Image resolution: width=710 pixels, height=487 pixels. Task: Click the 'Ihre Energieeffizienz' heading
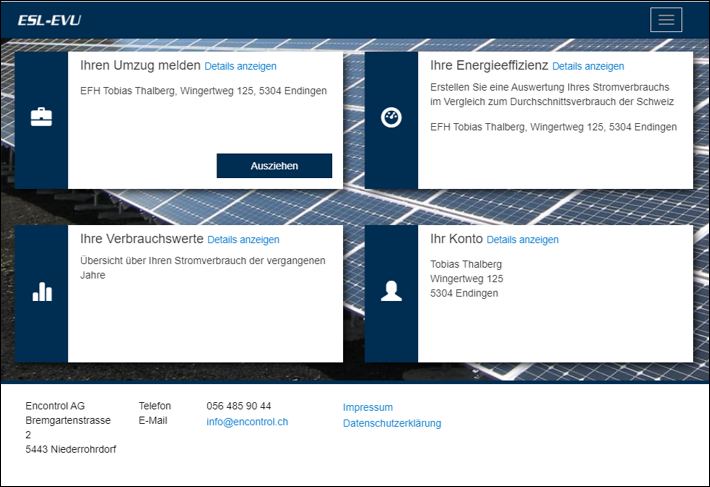click(x=489, y=65)
